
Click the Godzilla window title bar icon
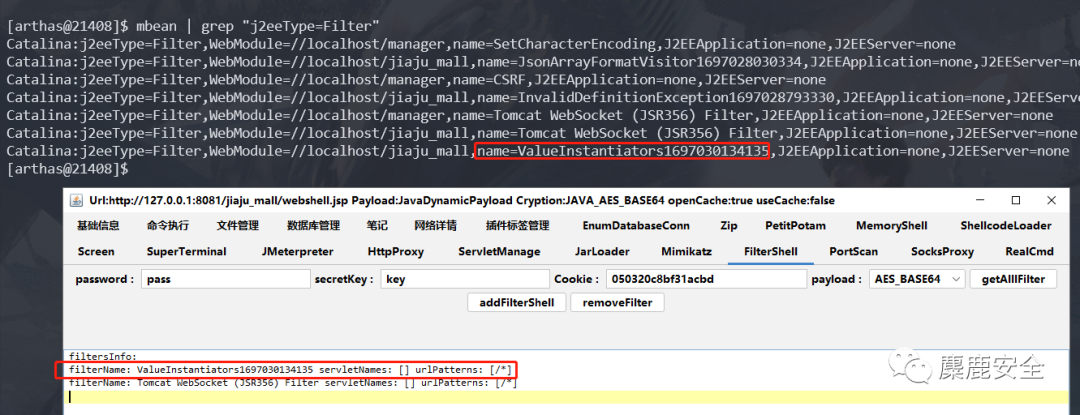[x=76, y=200]
